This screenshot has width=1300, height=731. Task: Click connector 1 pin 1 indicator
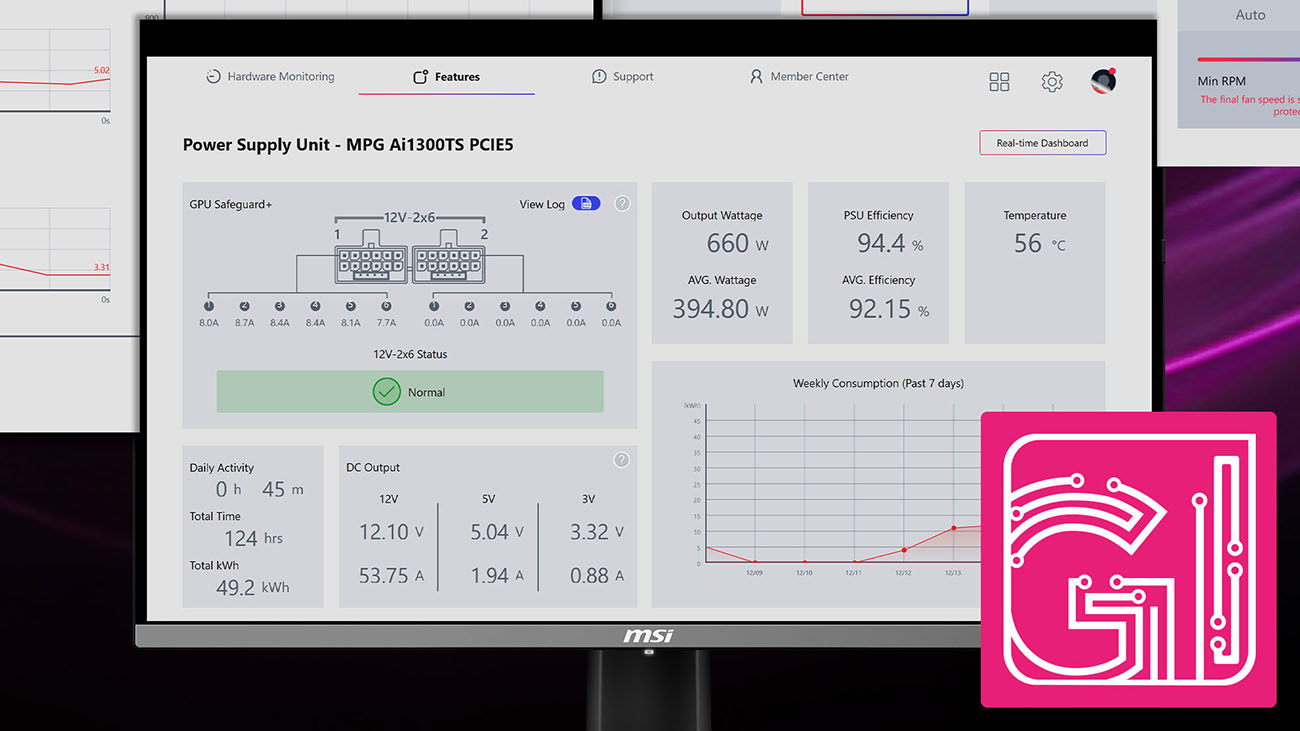pos(209,307)
